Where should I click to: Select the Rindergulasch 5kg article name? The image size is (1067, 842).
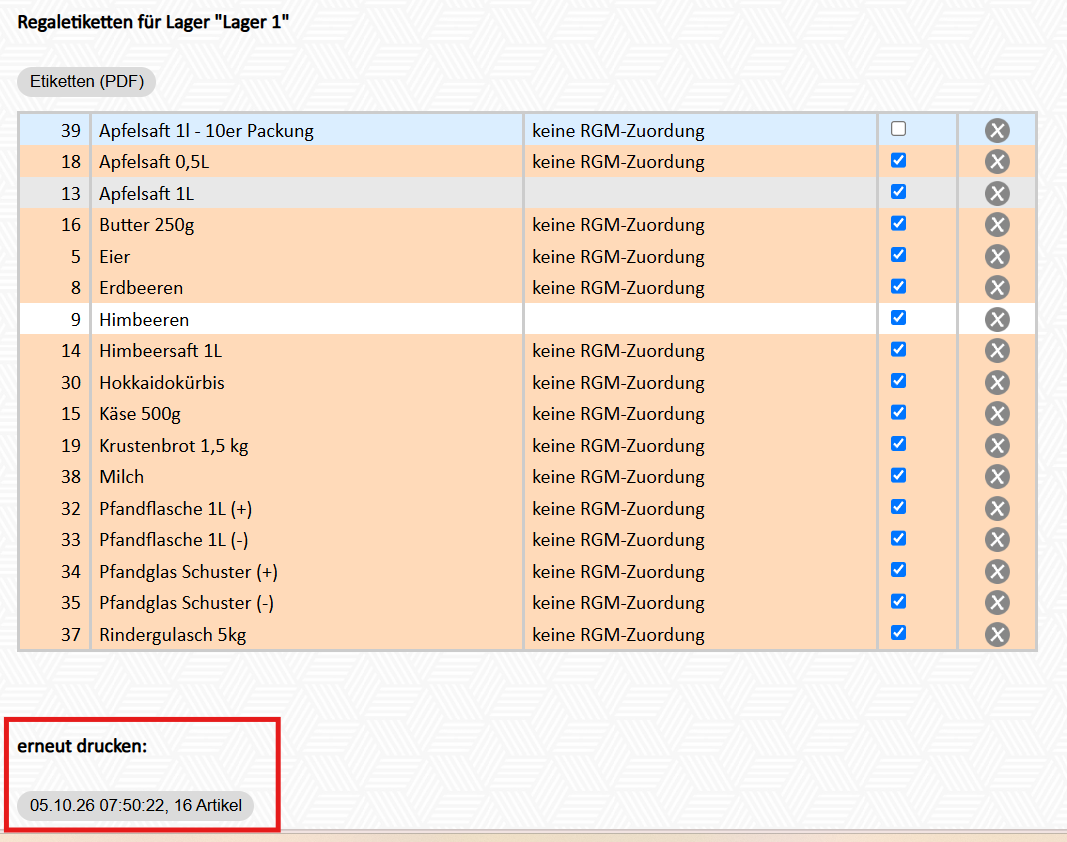(x=173, y=635)
